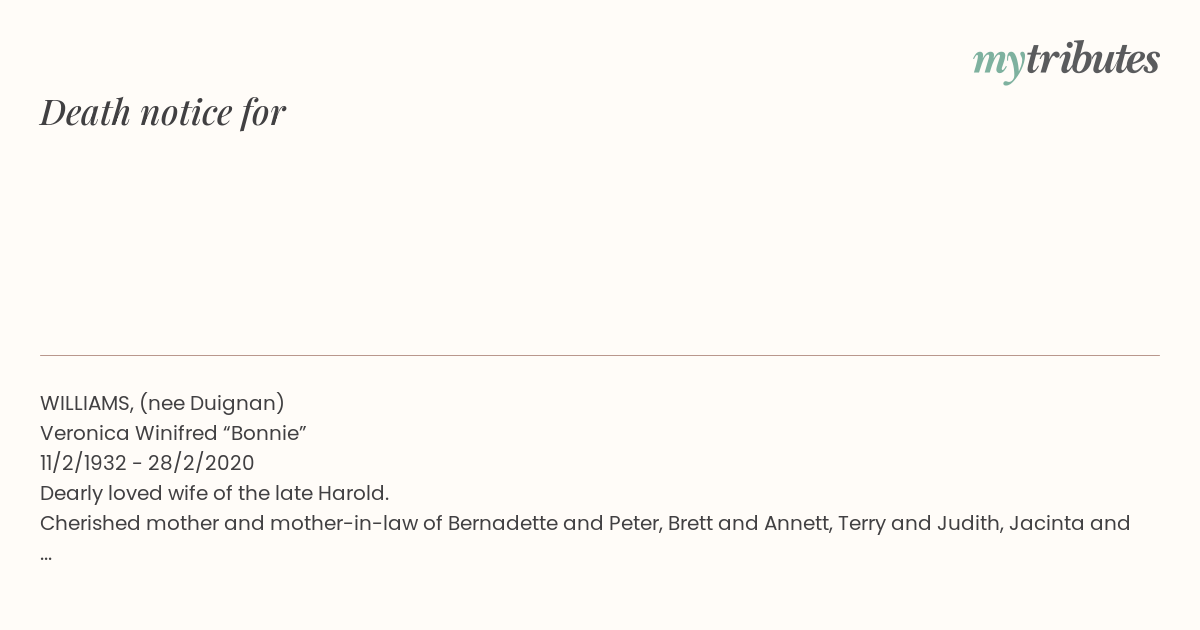The image size is (1200, 630).
Task: Click the death date 28/2/2020
Action: click(201, 463)
